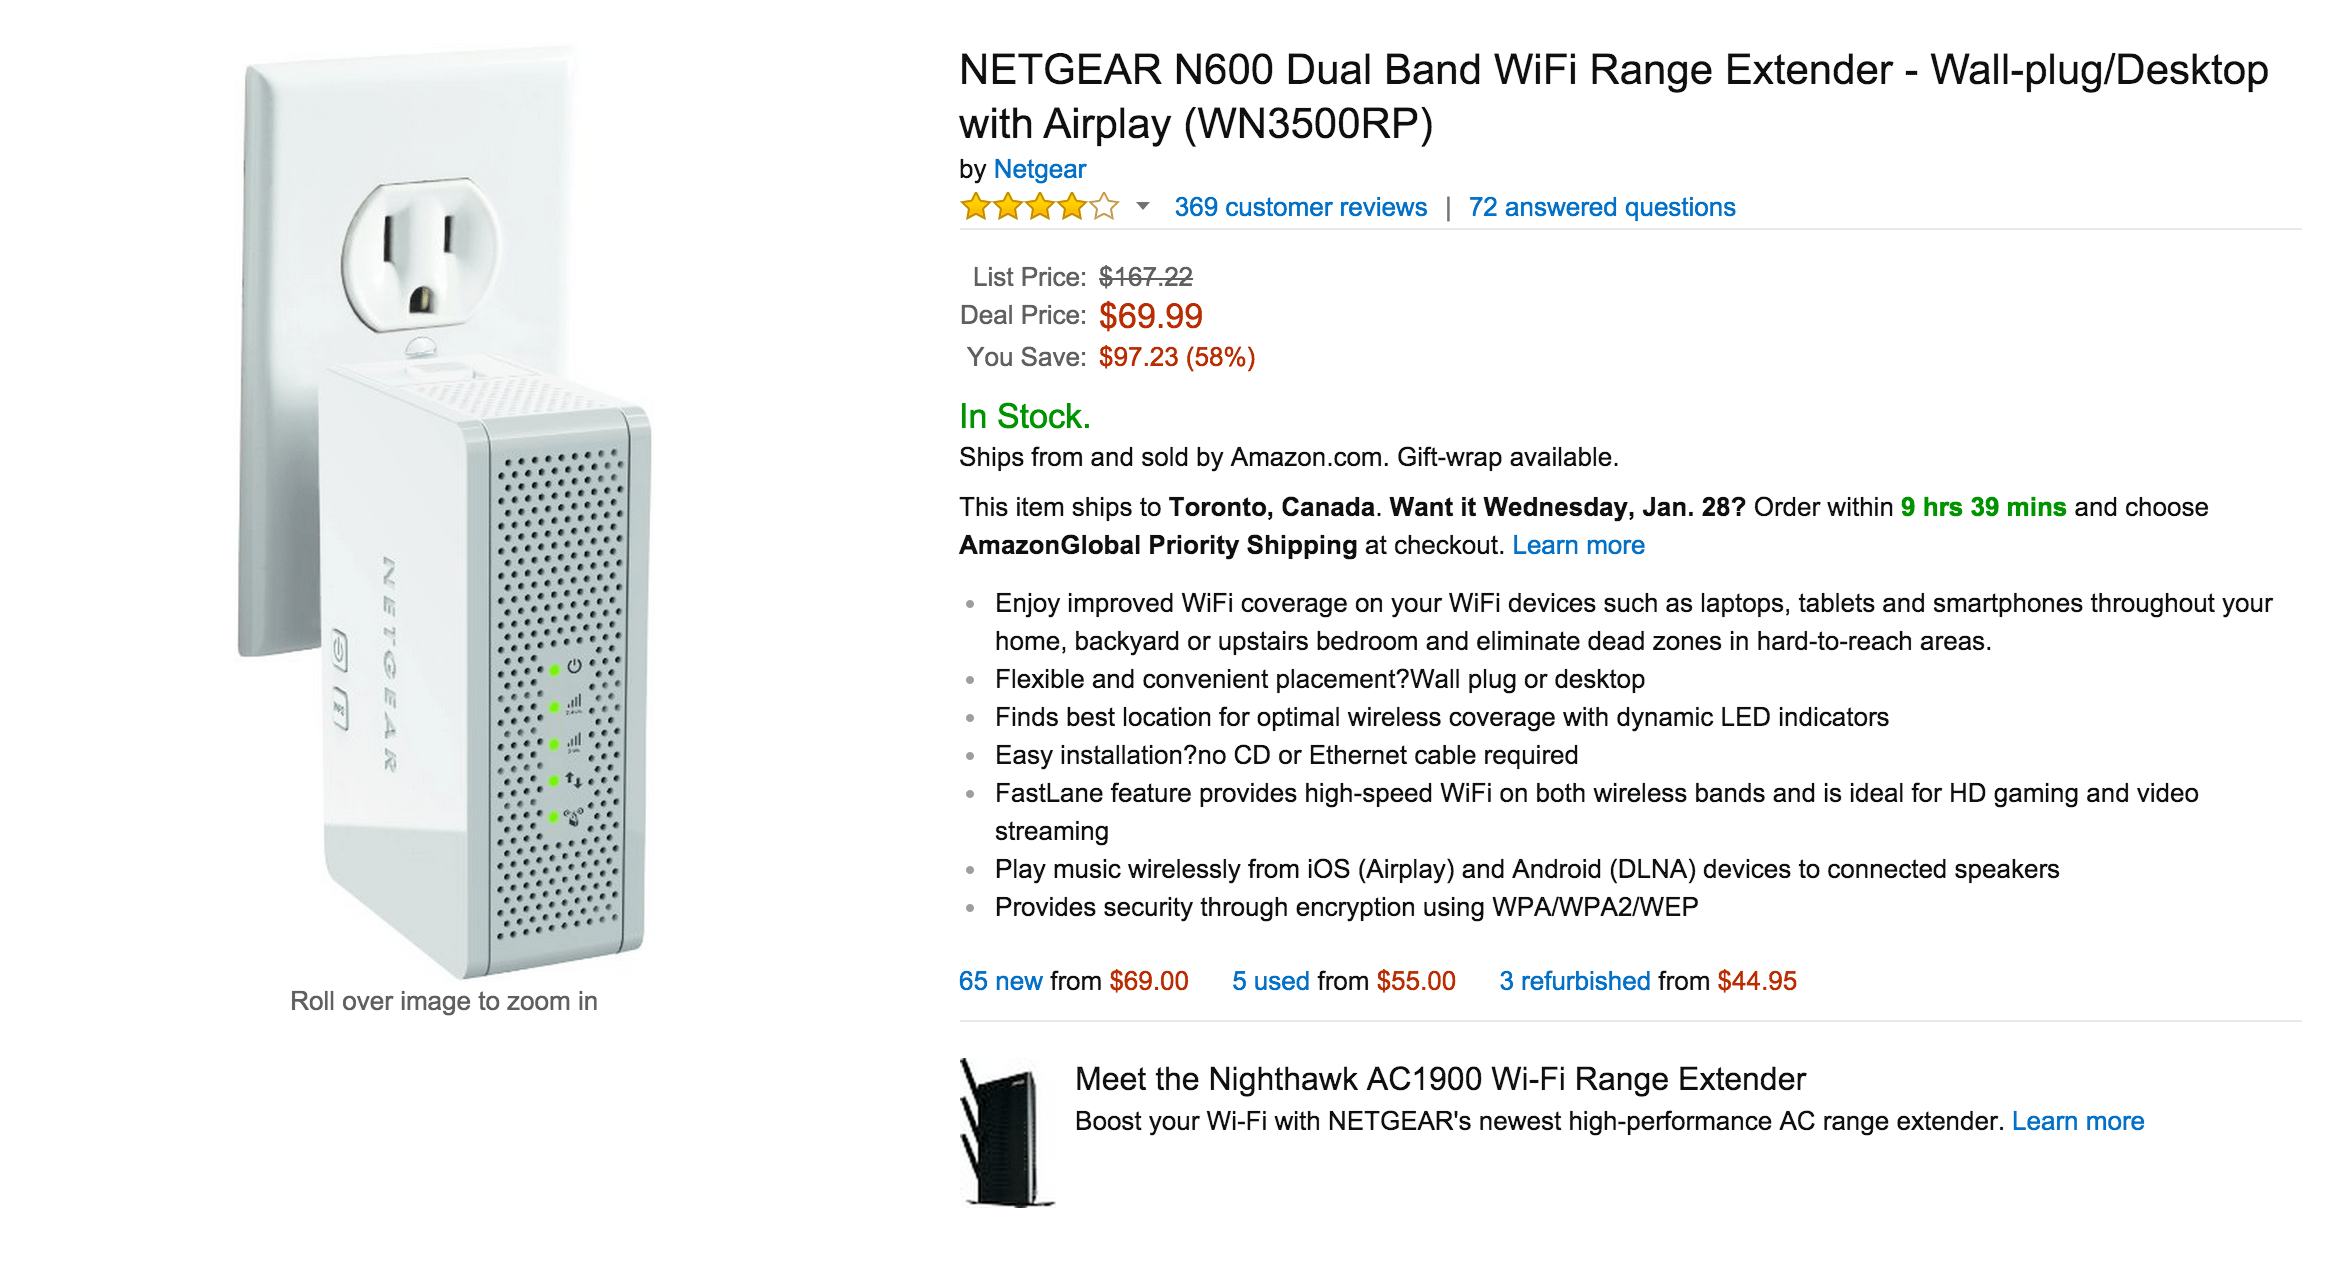This screenshot has height=1268, width=2336.
Task: Click the Amazon.com seller name
Action: (1300, 457)
